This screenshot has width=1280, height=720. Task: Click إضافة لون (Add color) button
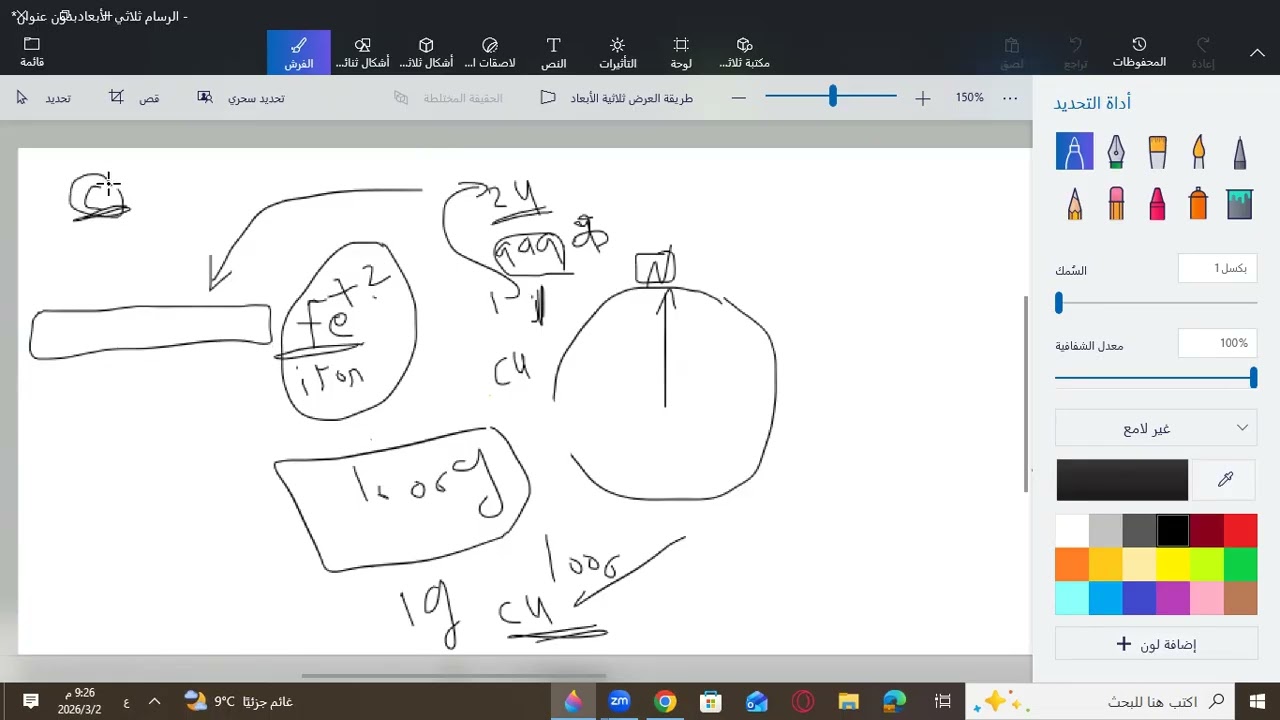(1156, 645)
